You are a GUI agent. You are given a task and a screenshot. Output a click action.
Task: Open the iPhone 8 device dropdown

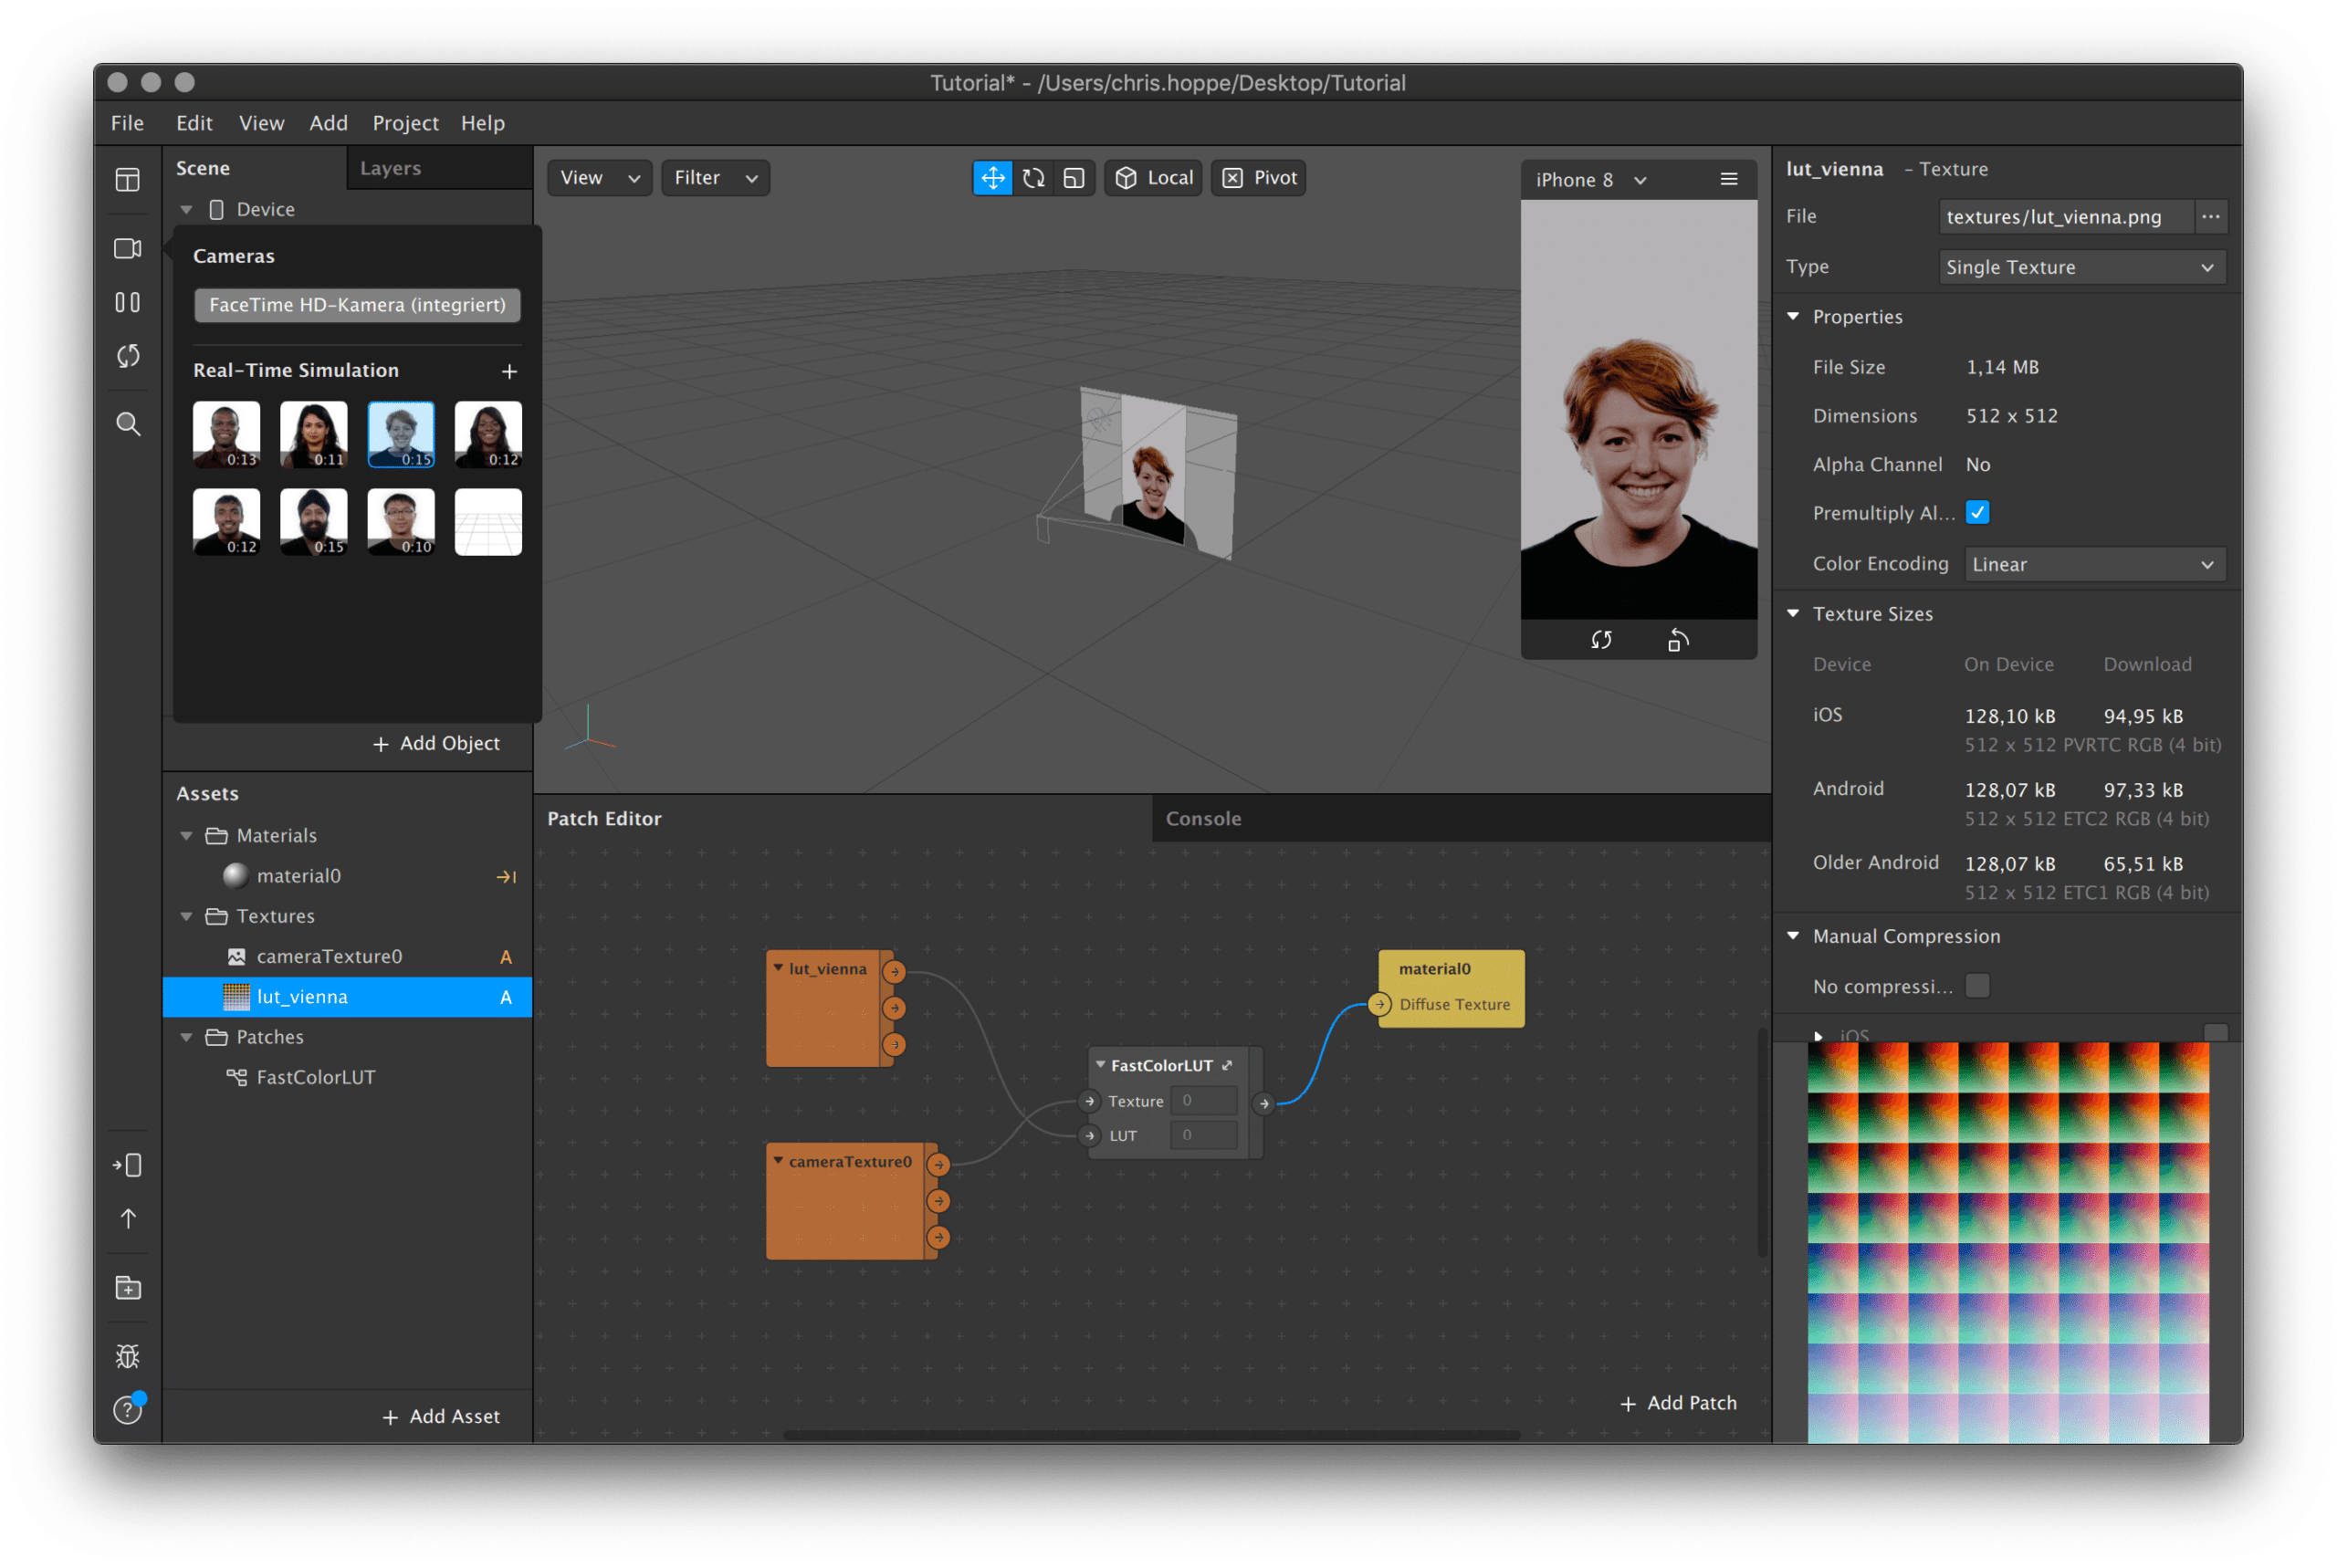[1591, 180]
